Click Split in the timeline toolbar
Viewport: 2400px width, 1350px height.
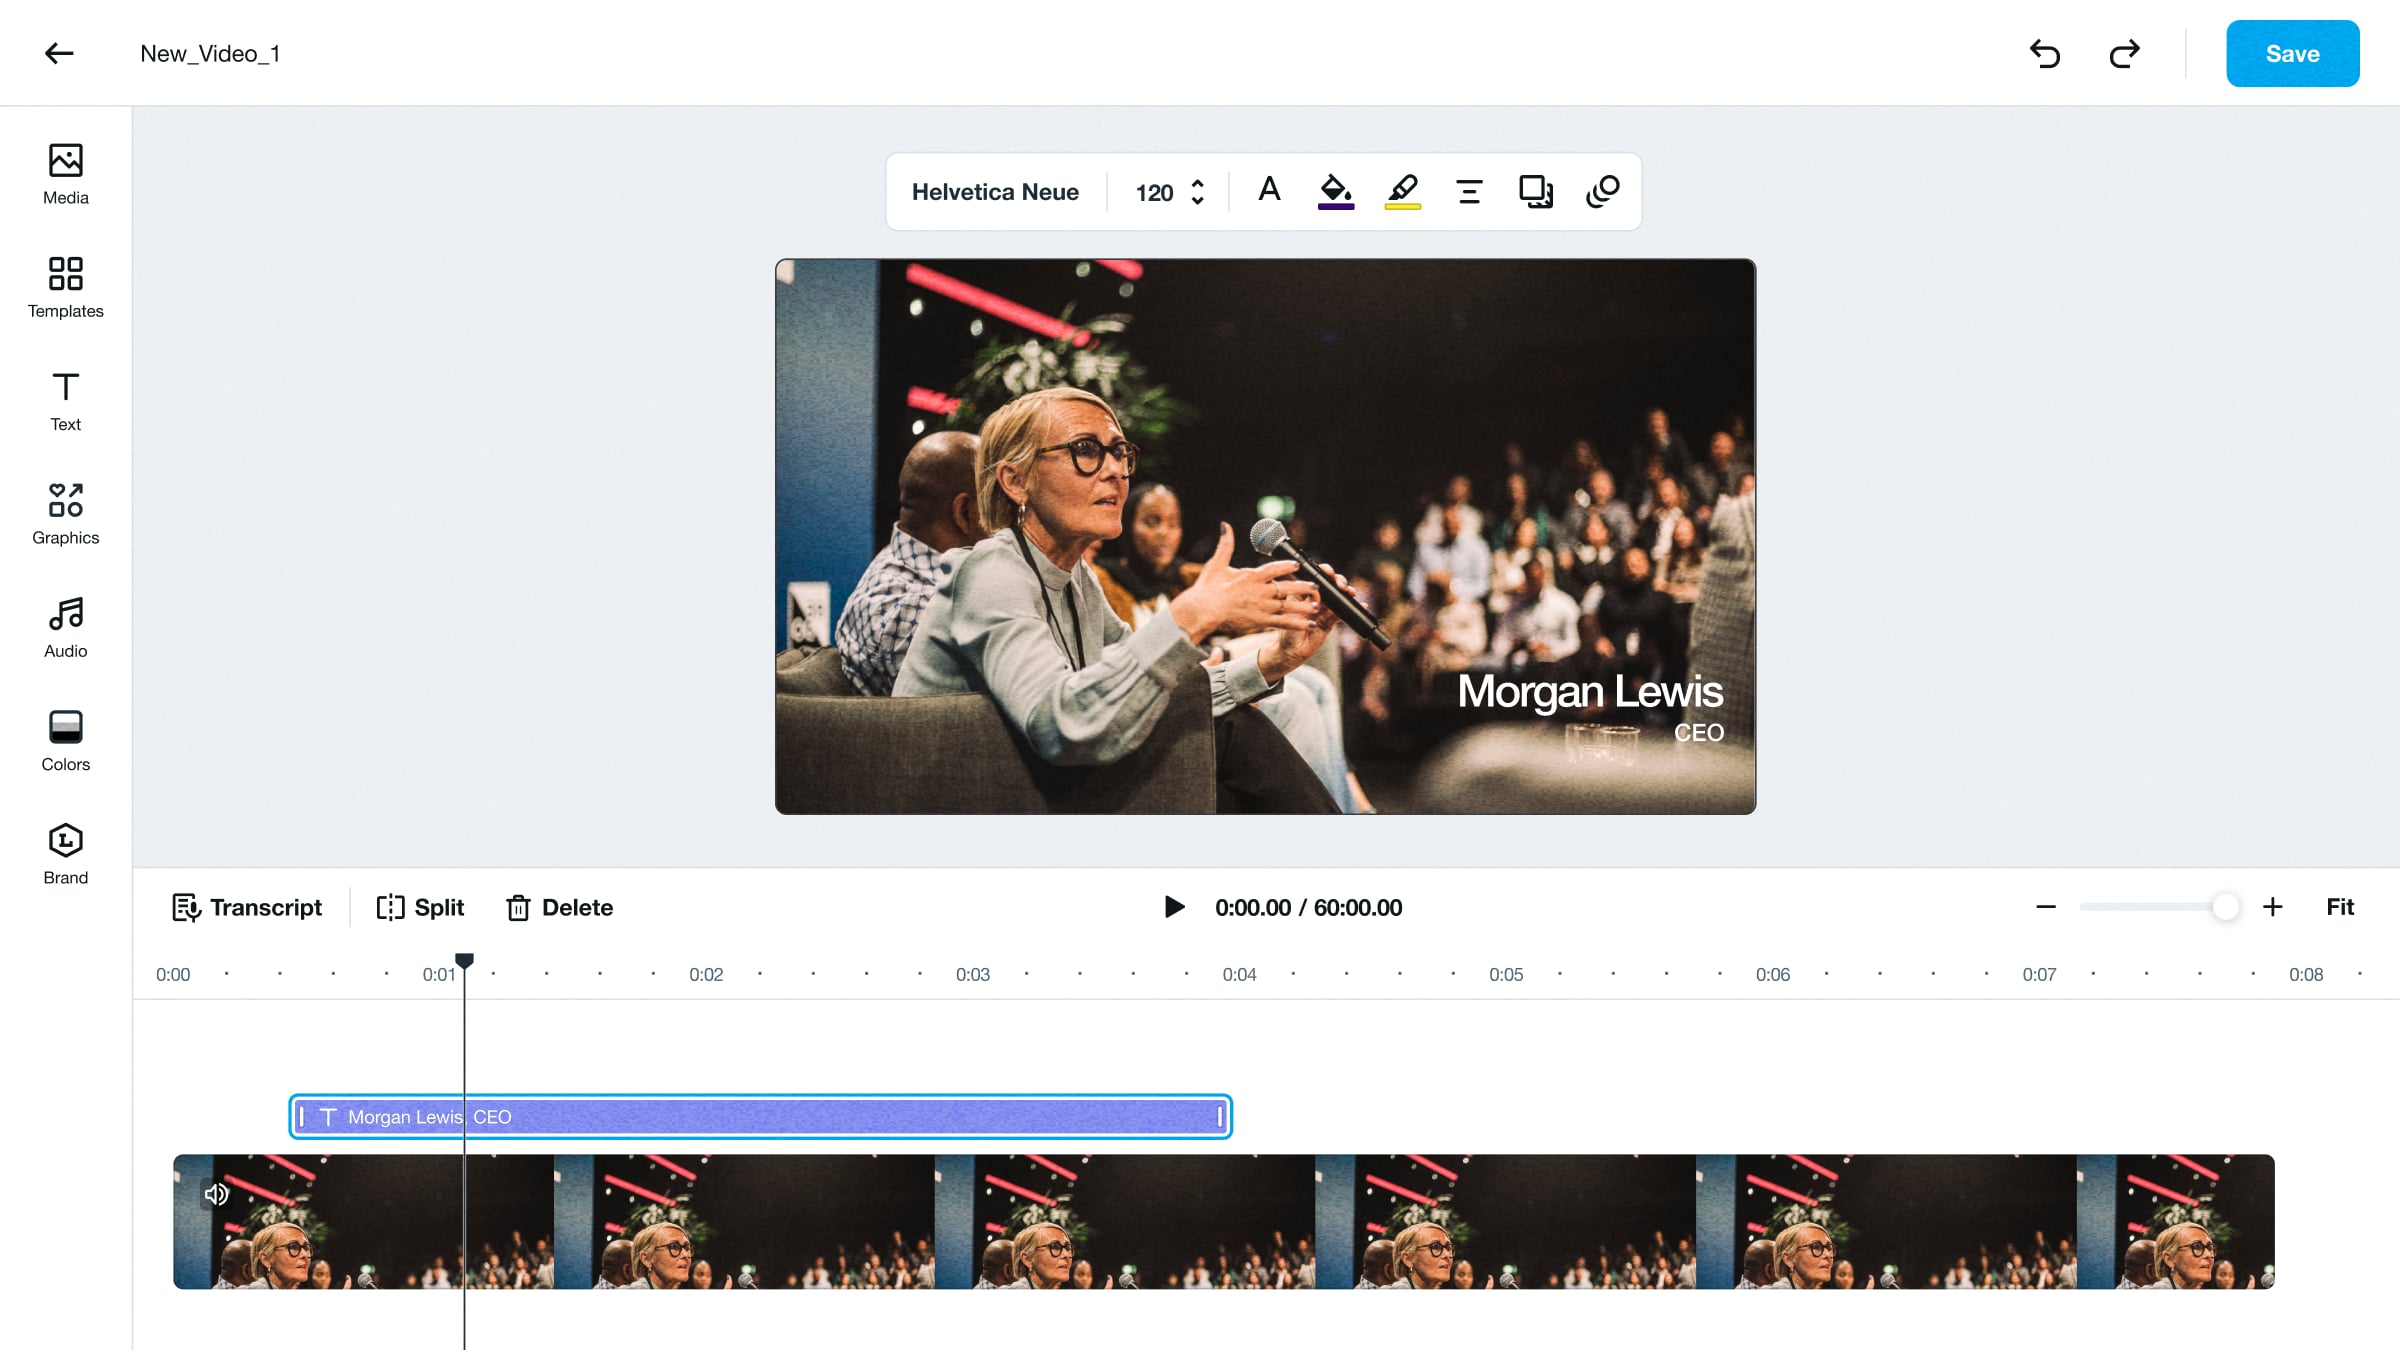coord(420,907)
